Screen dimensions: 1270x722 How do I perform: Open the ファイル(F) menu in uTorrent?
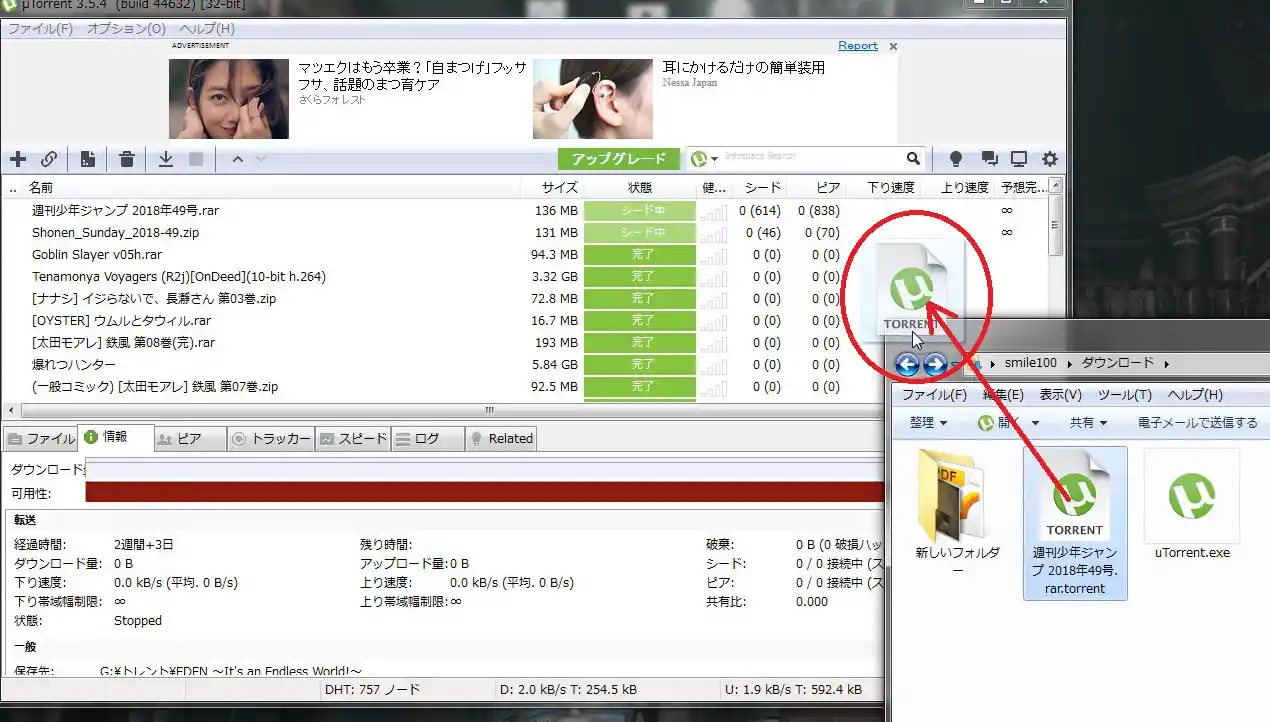40,29
